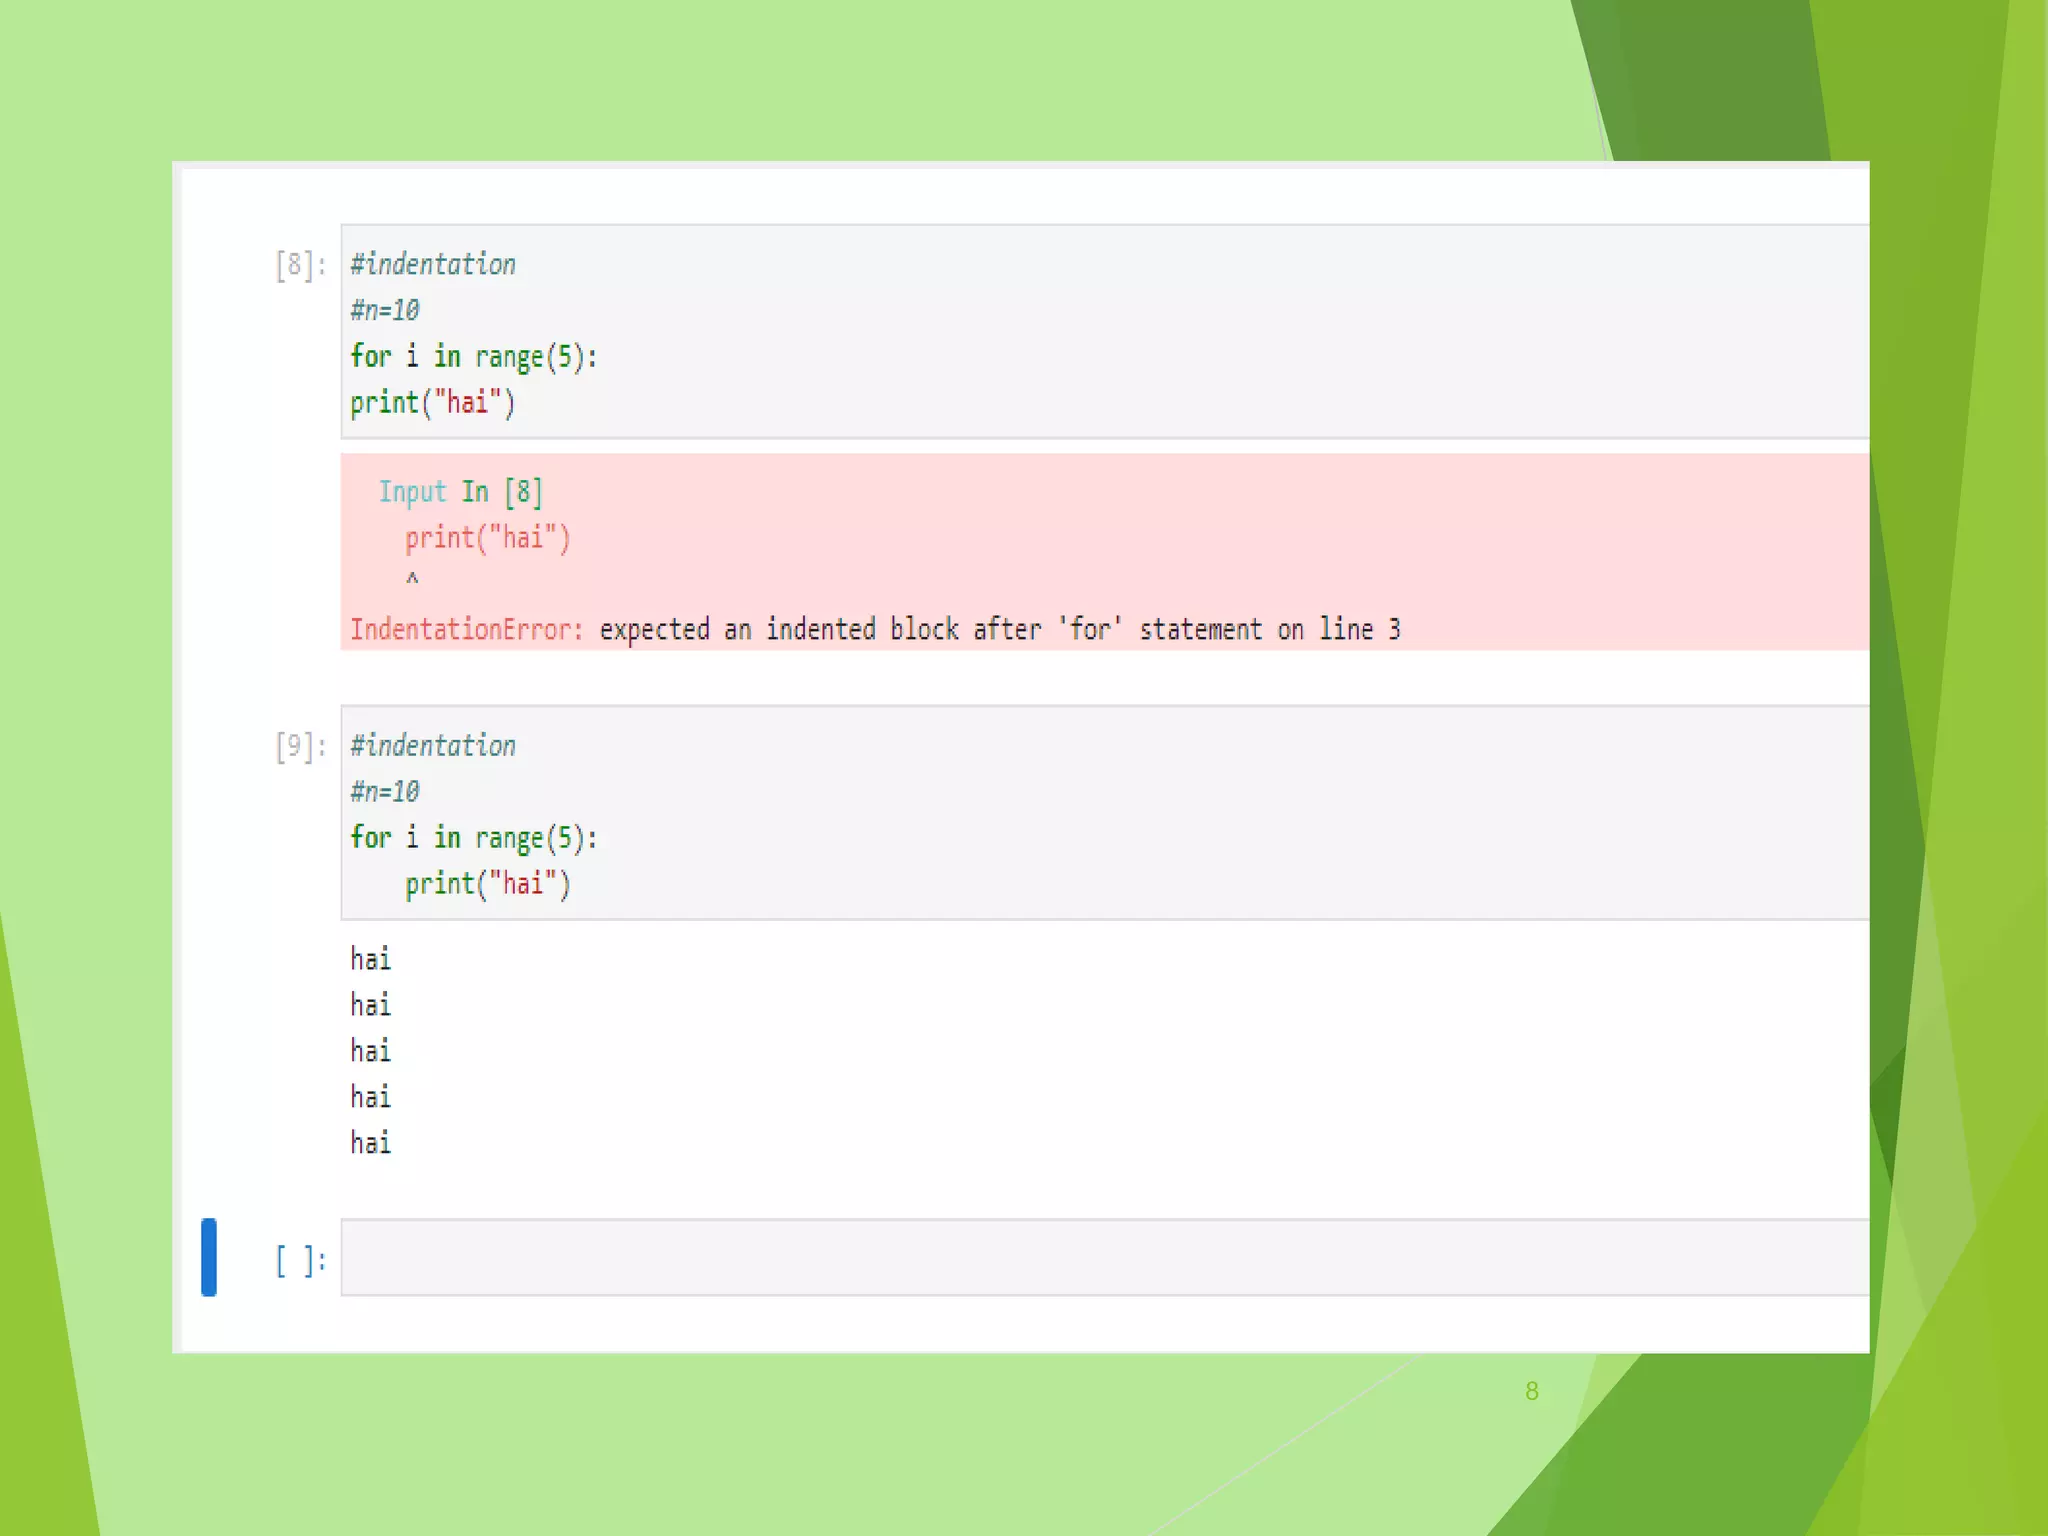The image size is (2048, 1536).
Task: Click the '#n=10' comment in cell 8
Action: click(x=385, y=311)
